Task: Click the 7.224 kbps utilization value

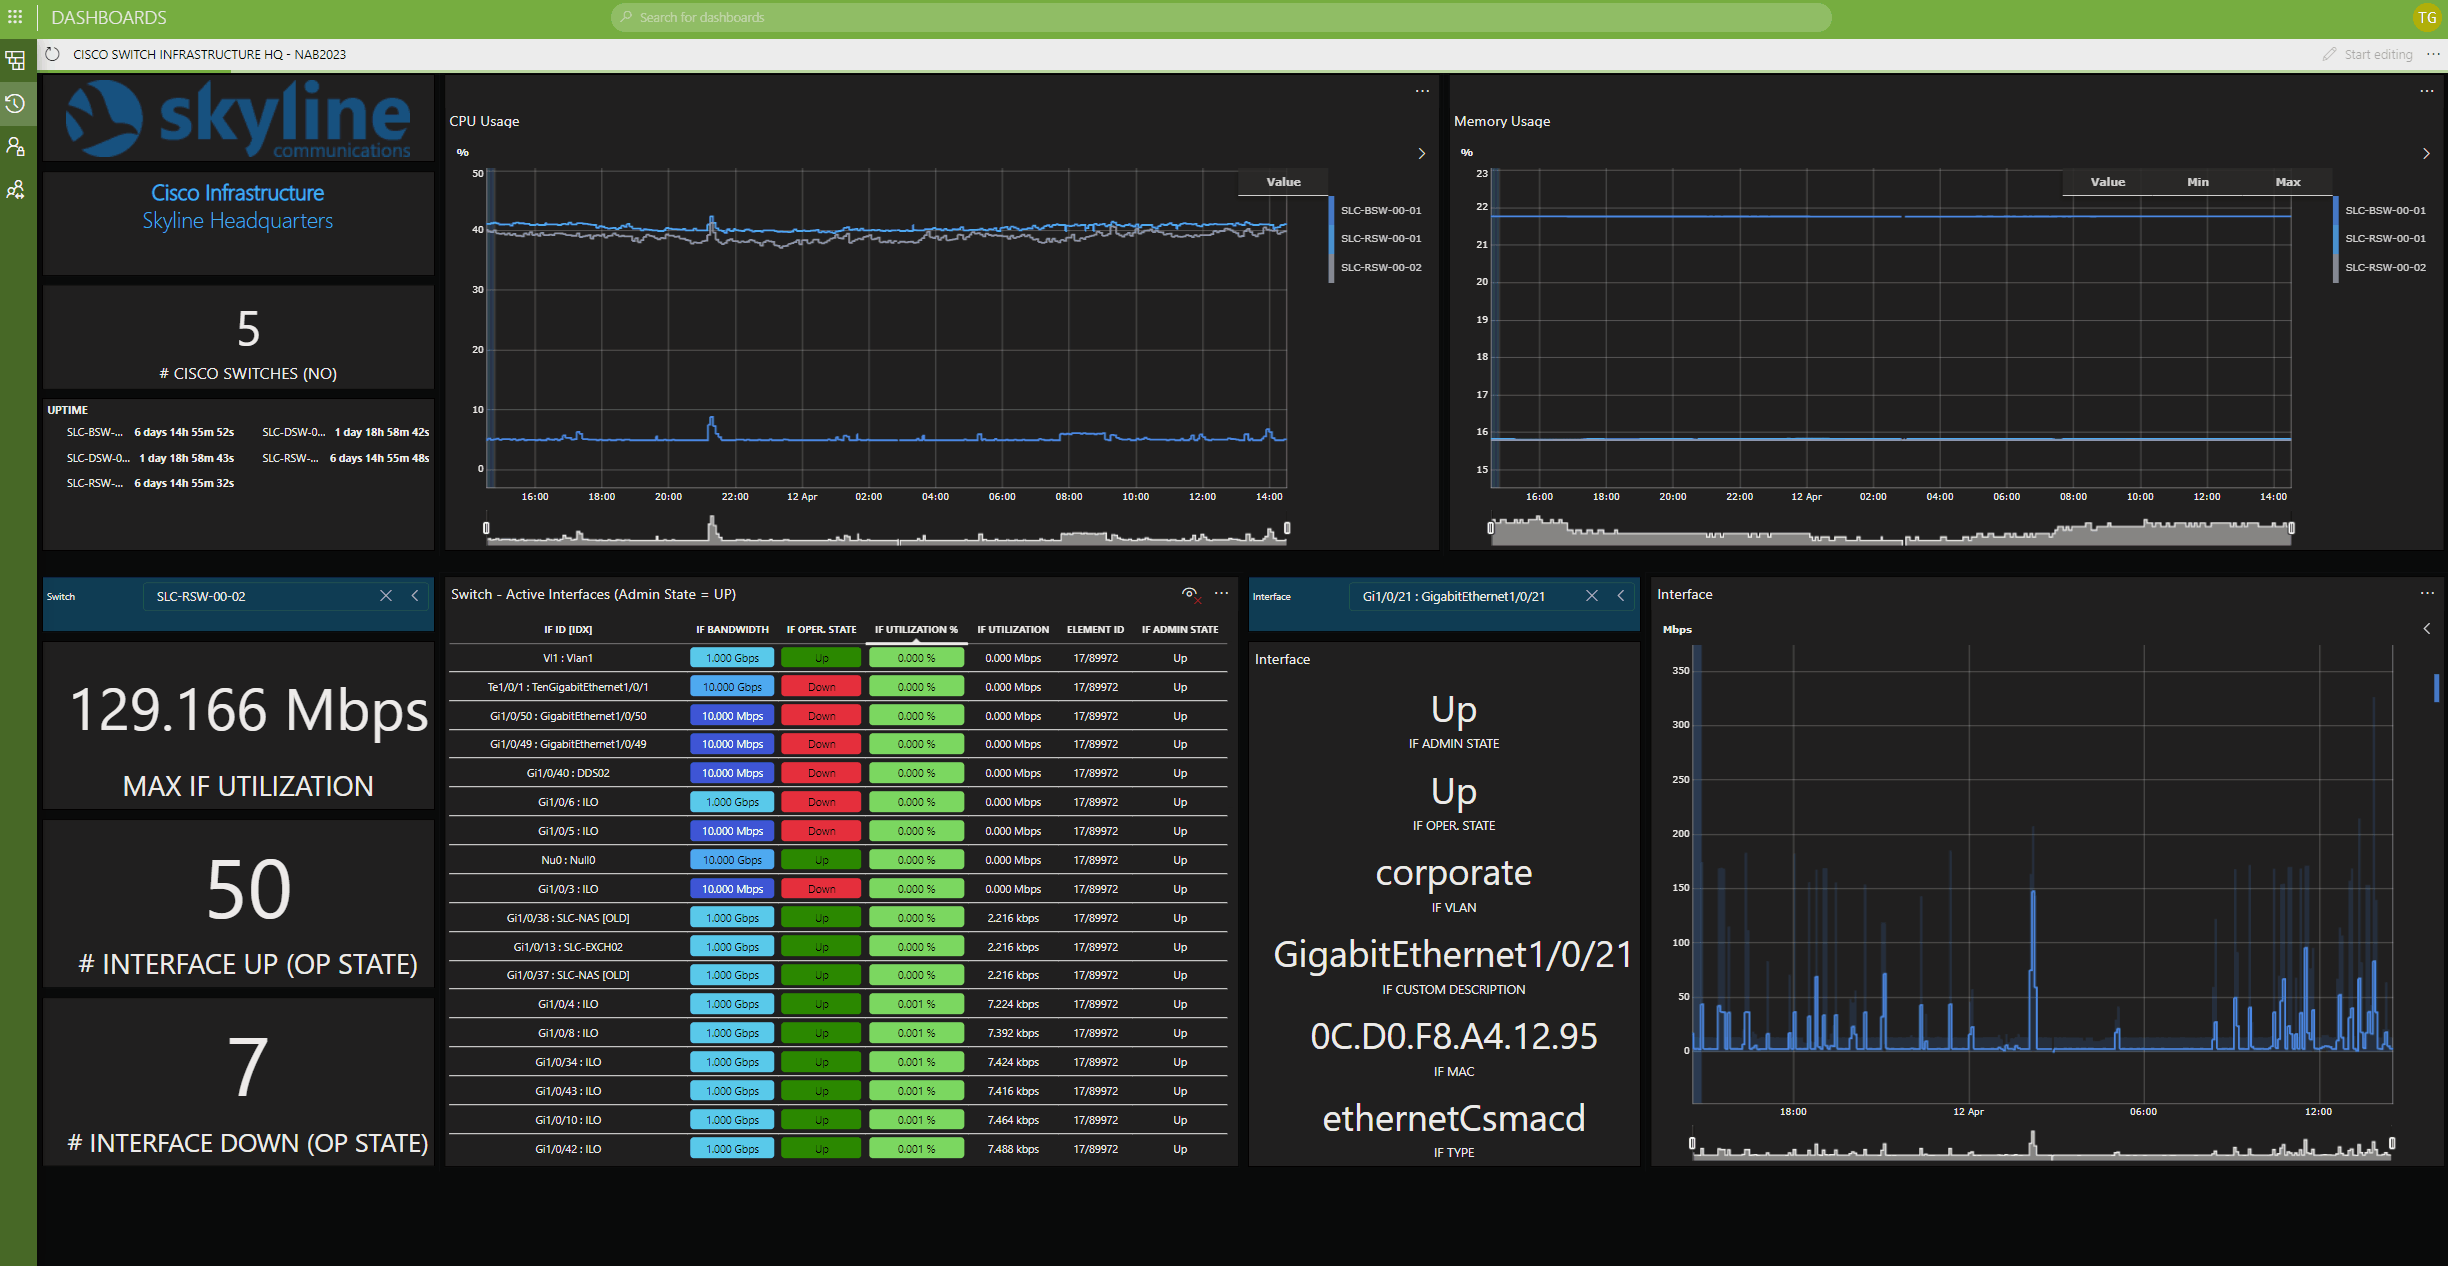Action: coord(1013,1004)
